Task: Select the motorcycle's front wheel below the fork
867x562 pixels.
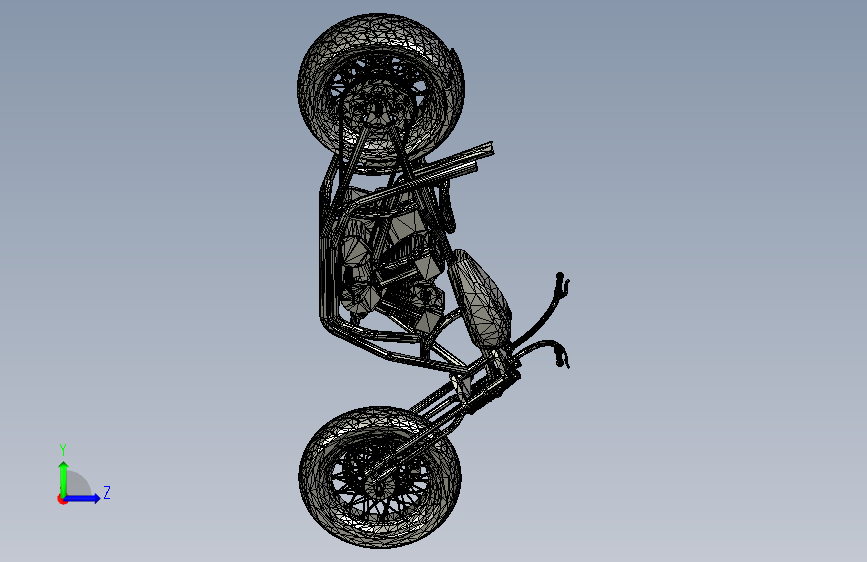Action: pos(380,477)
